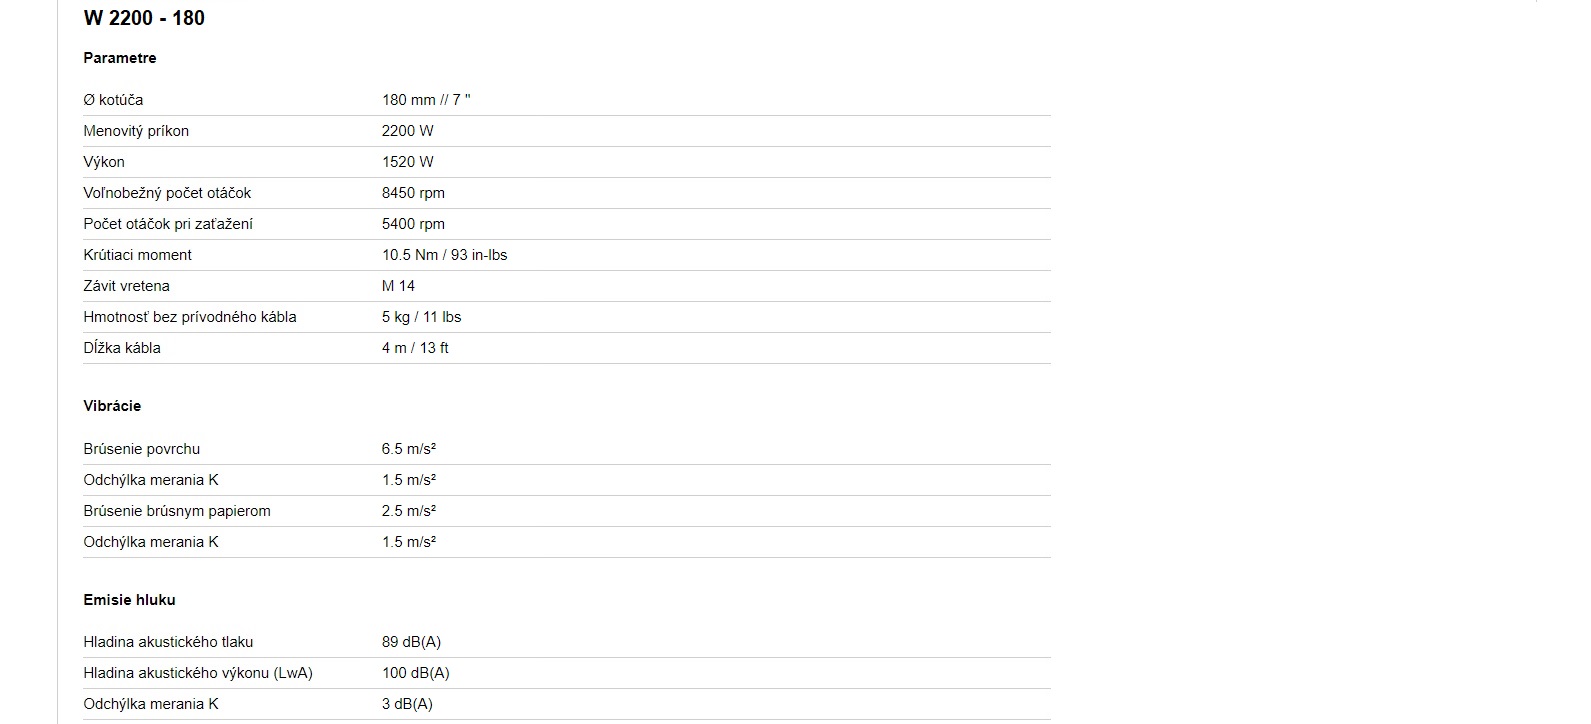
Task: Click the 8450 rpm value
Action: pyautogui.click(x=413, y=193)
